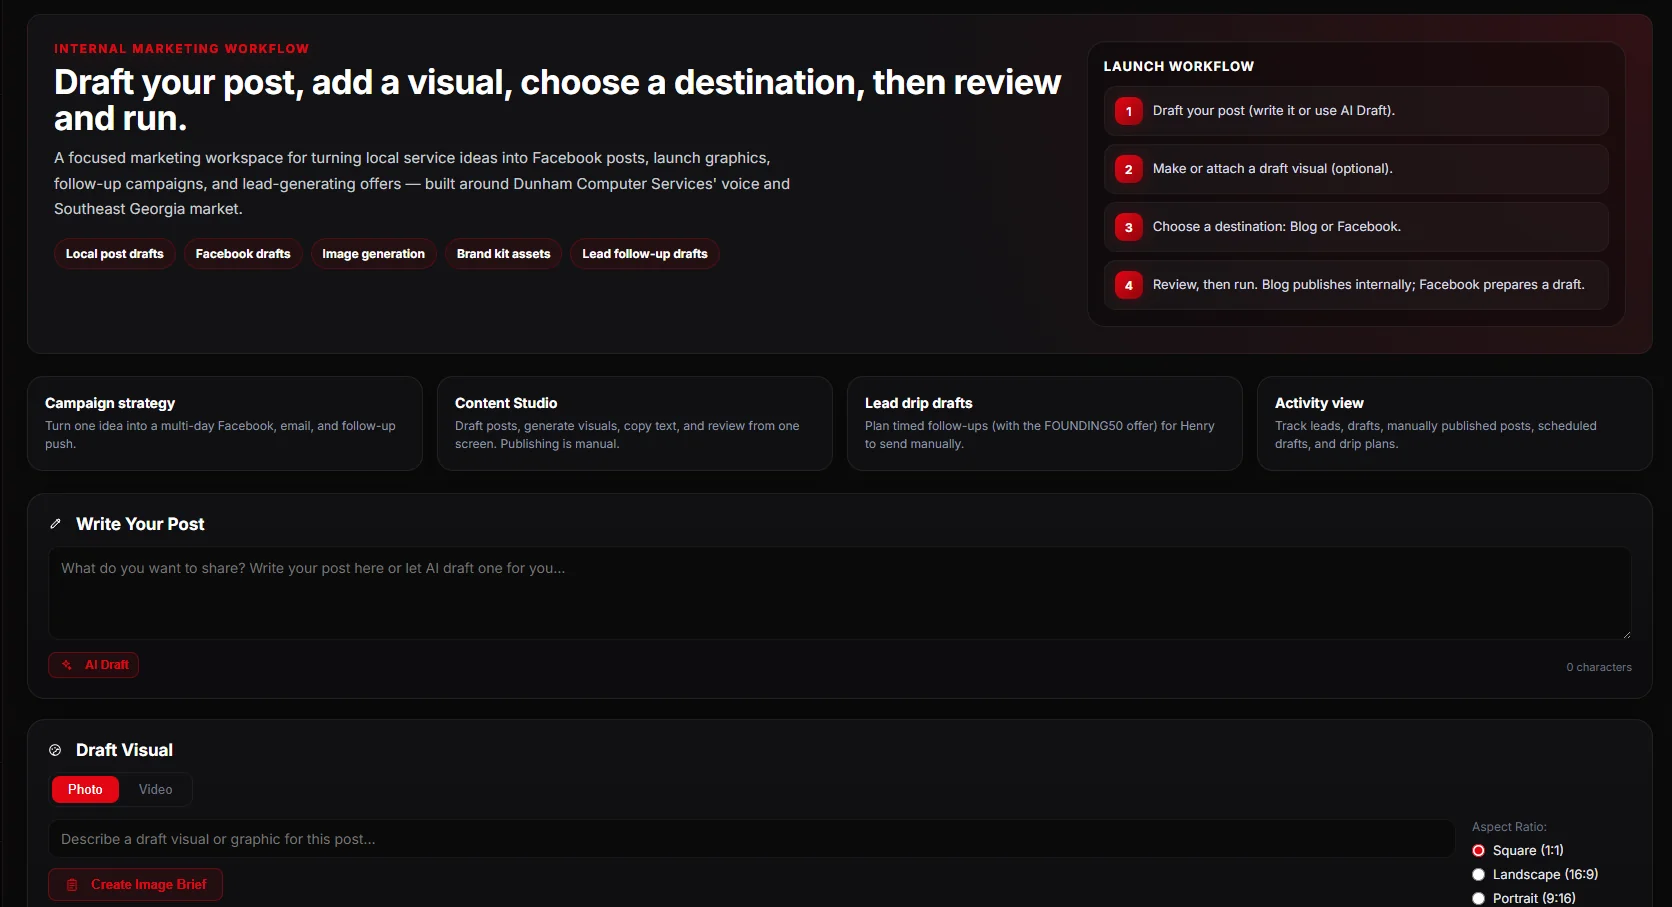Click the Local post drafts chip
1672x907 pixels.
click(115, 254)
